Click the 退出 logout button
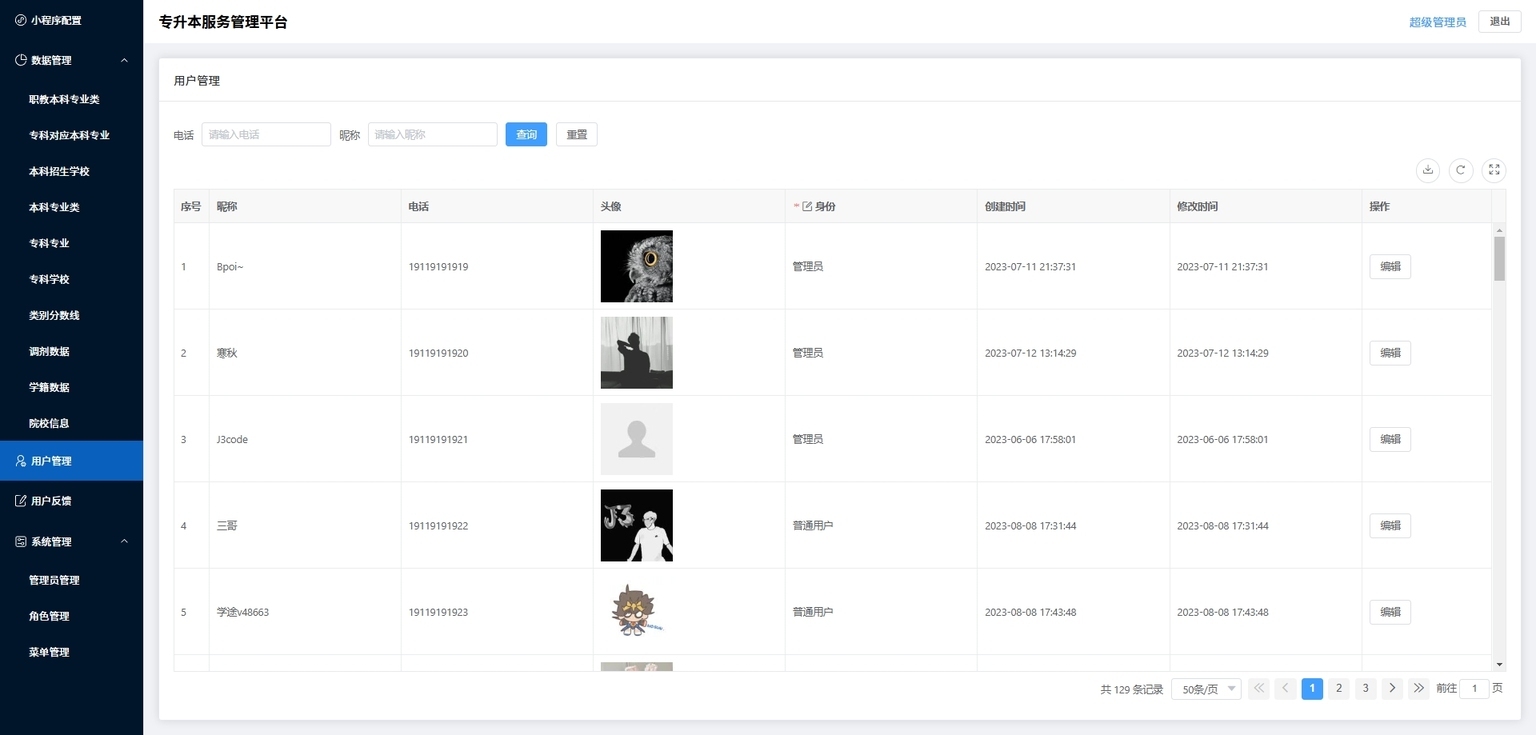This screenshot has width=1536, height=735. tap(1500, 22)
